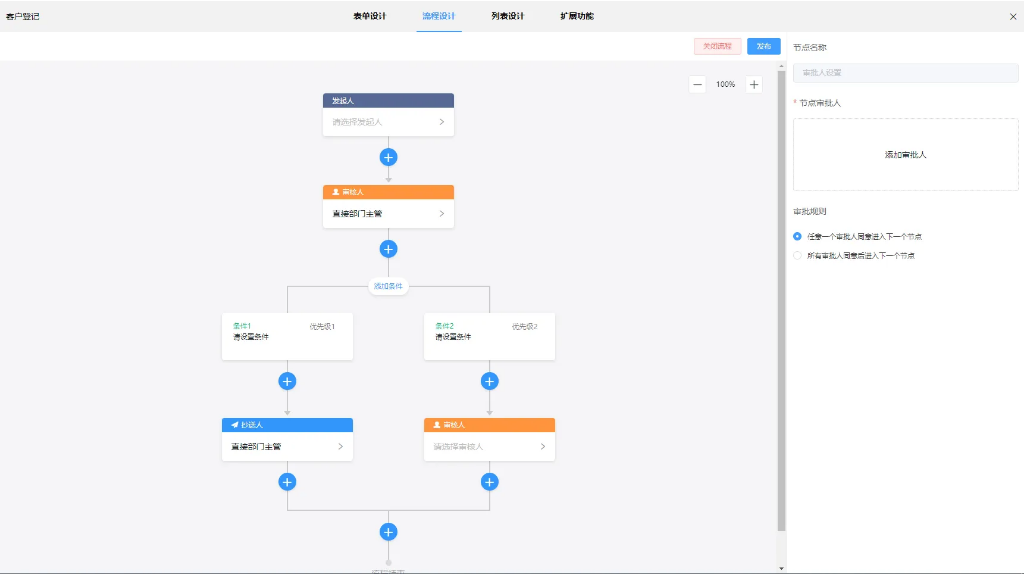This screenshot has width=1026, height=577.
Task: Add node below 条件1 card
Action: tap(287, 381)
